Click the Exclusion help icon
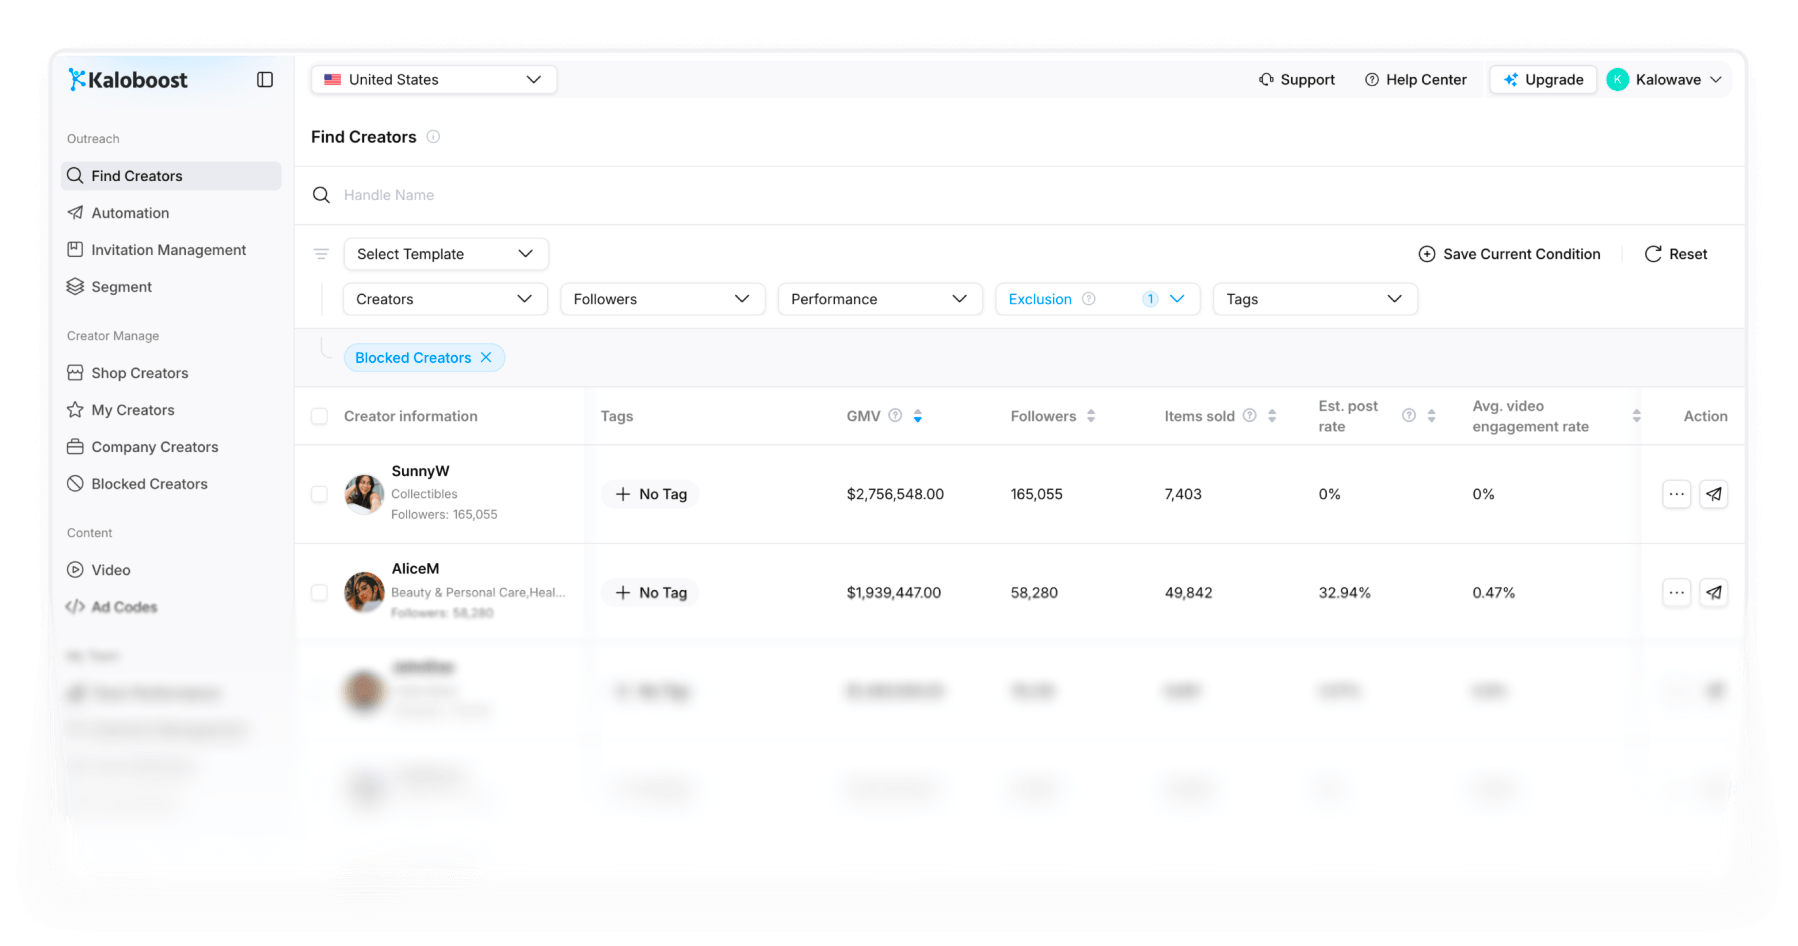Image resolution: width=1798 pixels, height=946 pixels. tap(1089, 299)
